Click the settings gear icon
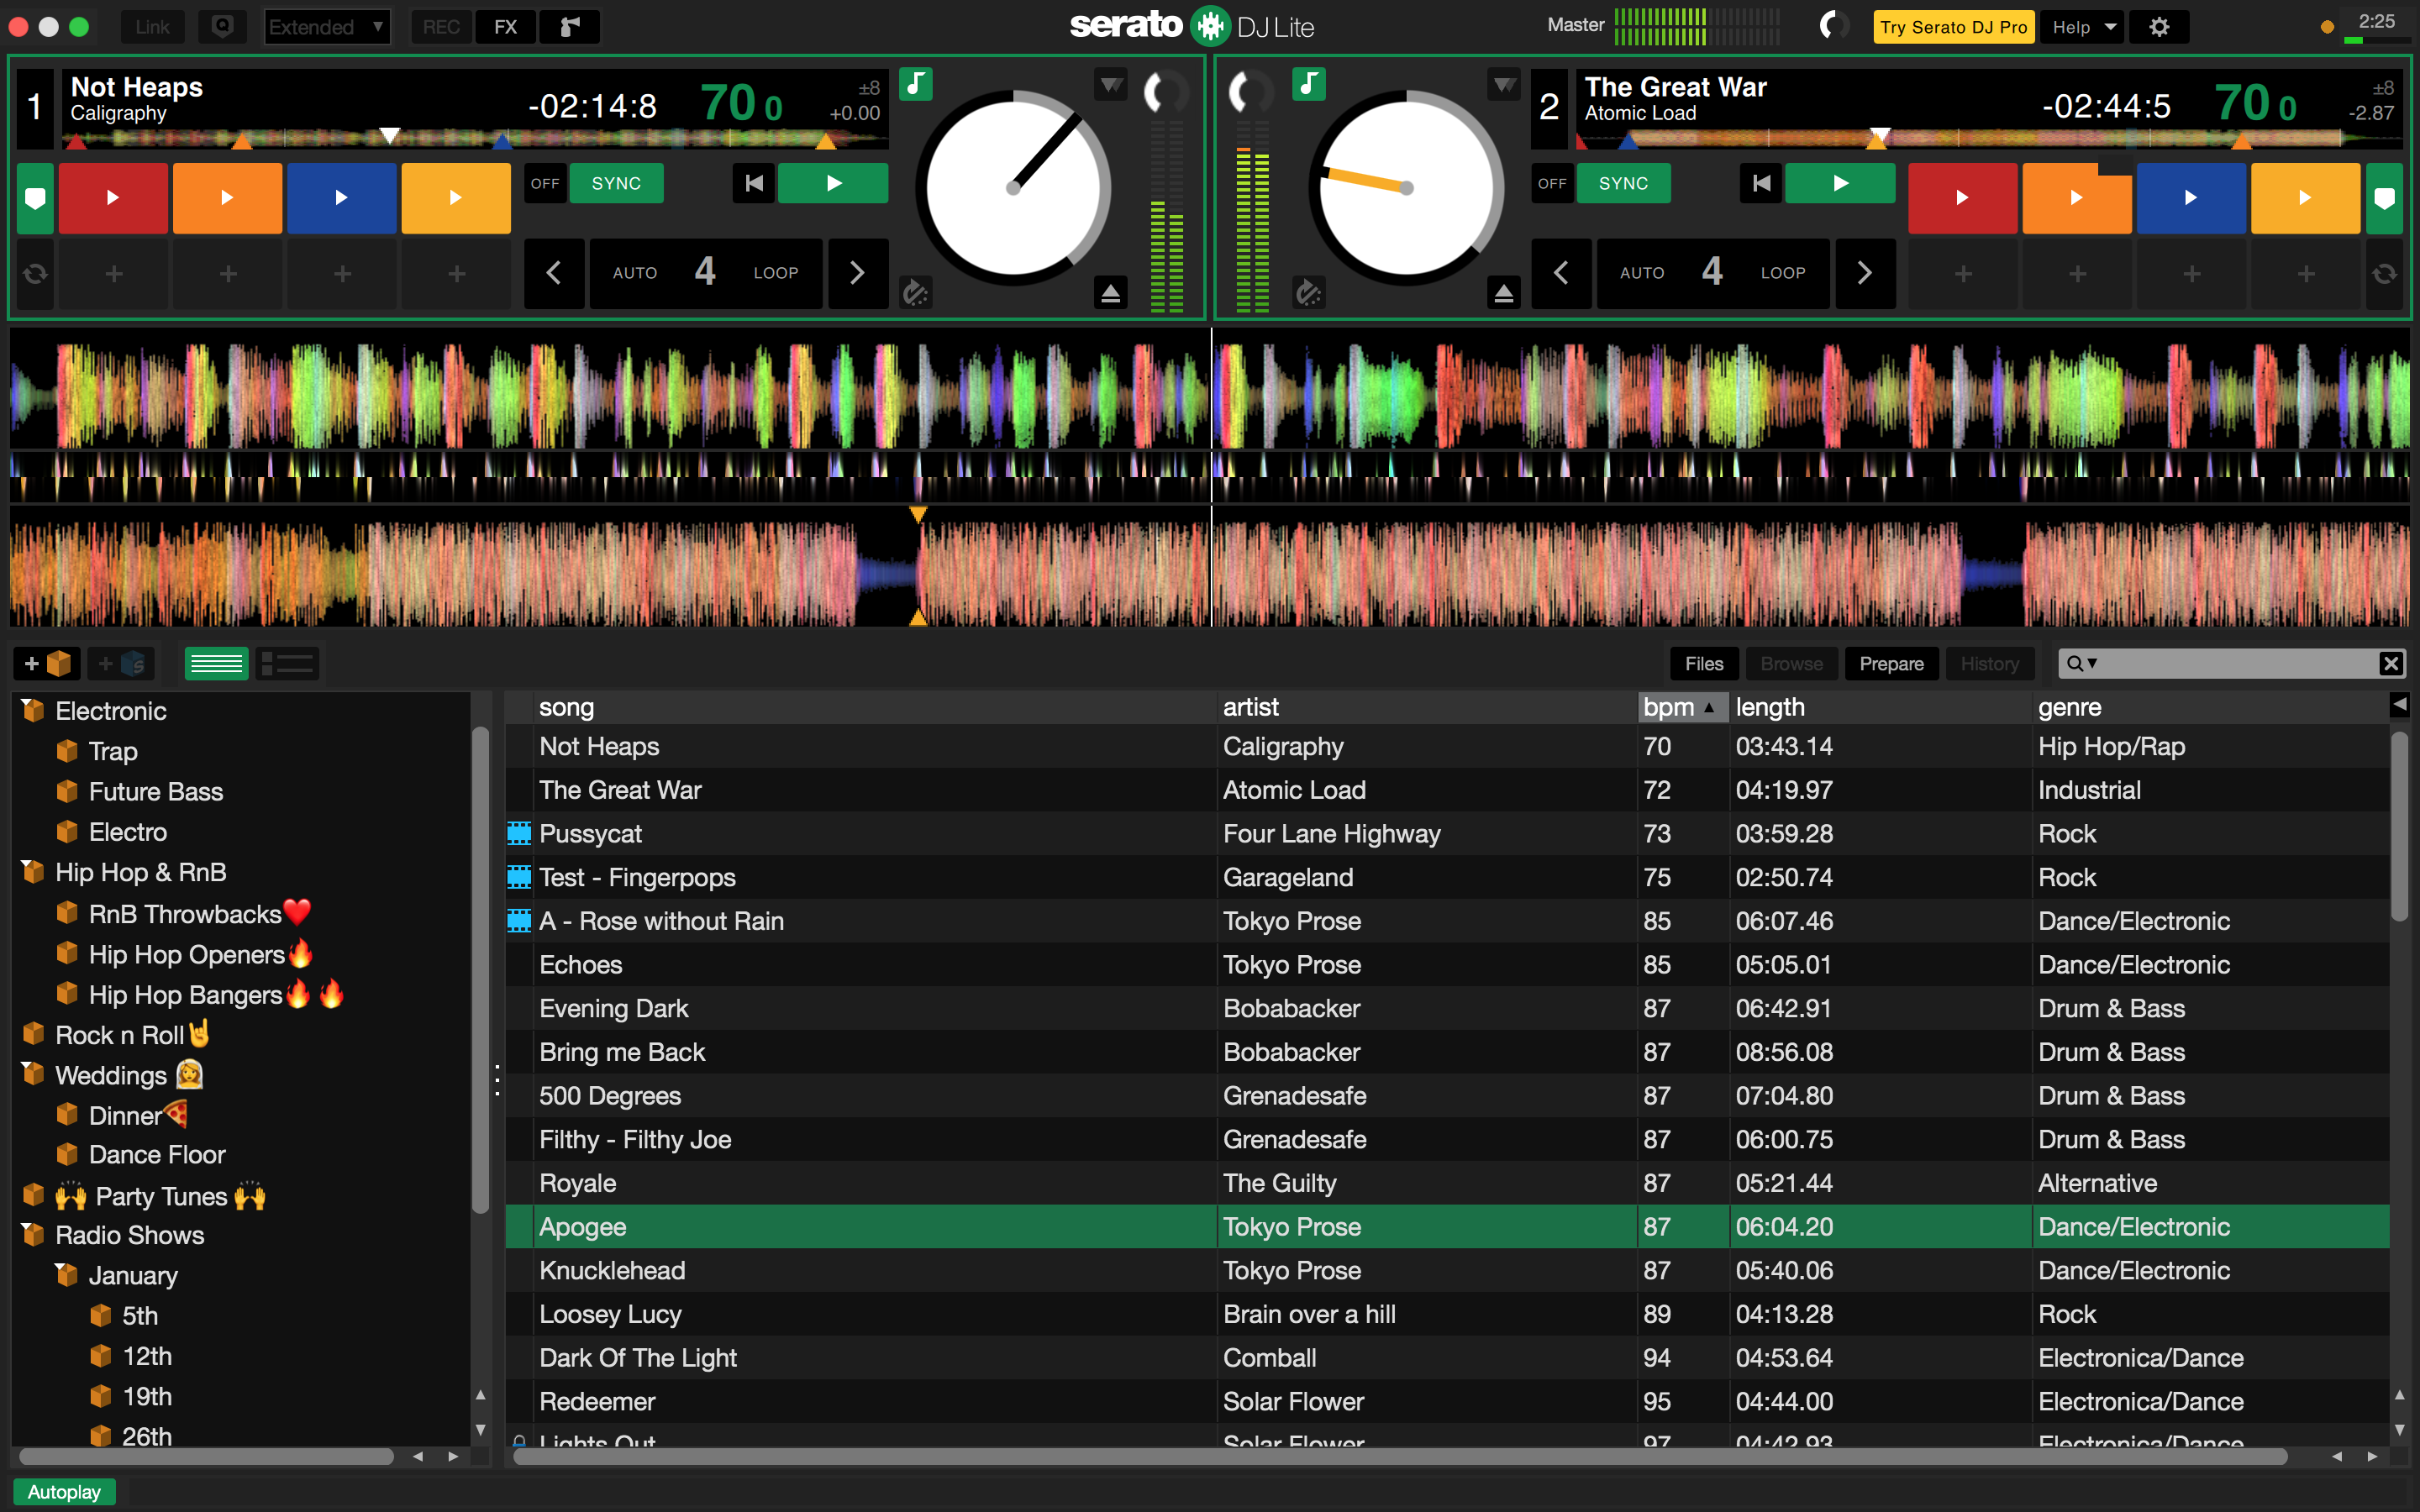 click(x=2159, y=27)
